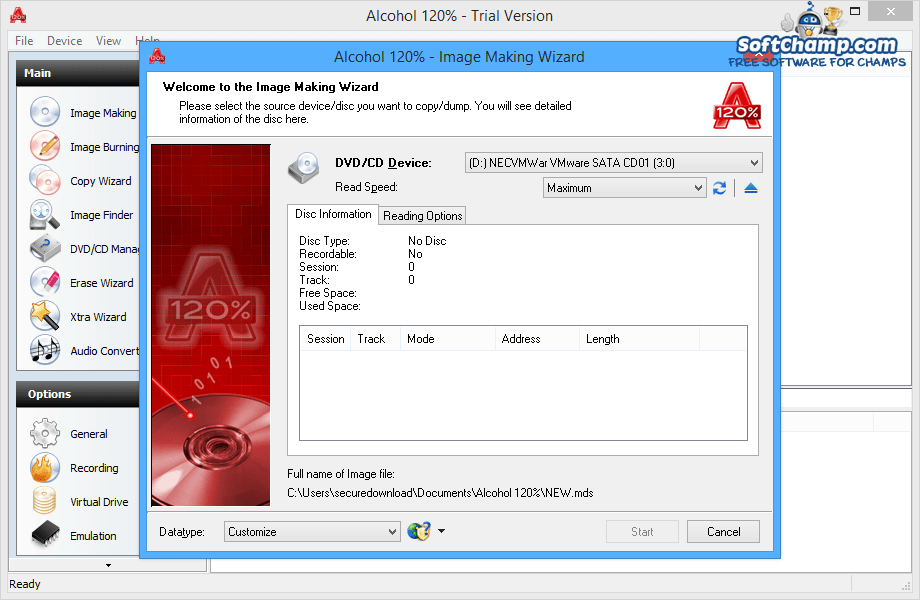Screen dimensions: 920x600
Task: Click the Main panel header
Action: point(78,73)
